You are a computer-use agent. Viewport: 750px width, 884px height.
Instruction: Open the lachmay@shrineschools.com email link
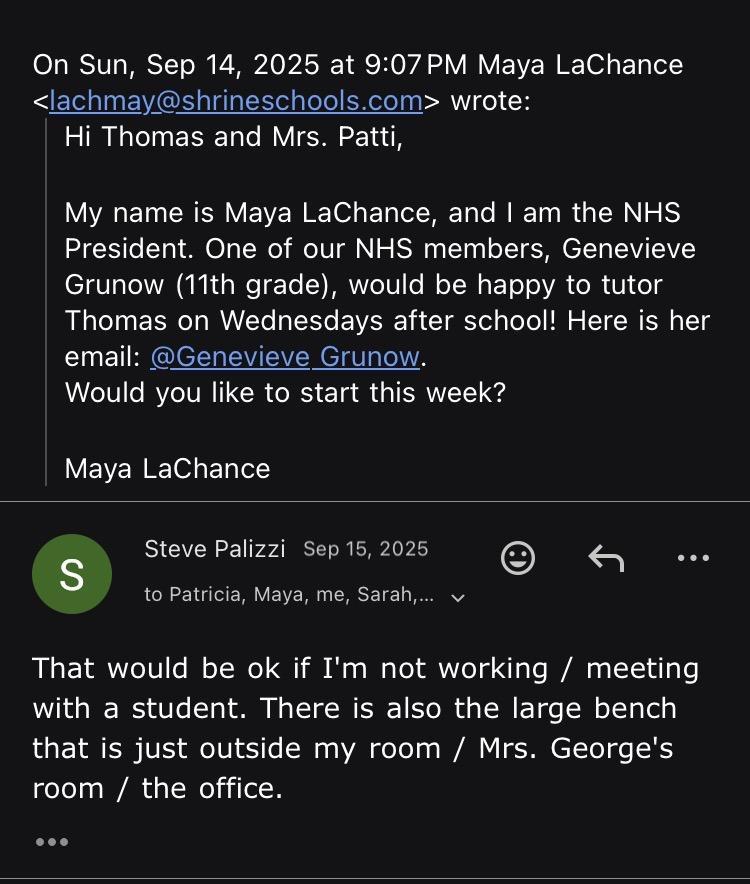(236, 101)
